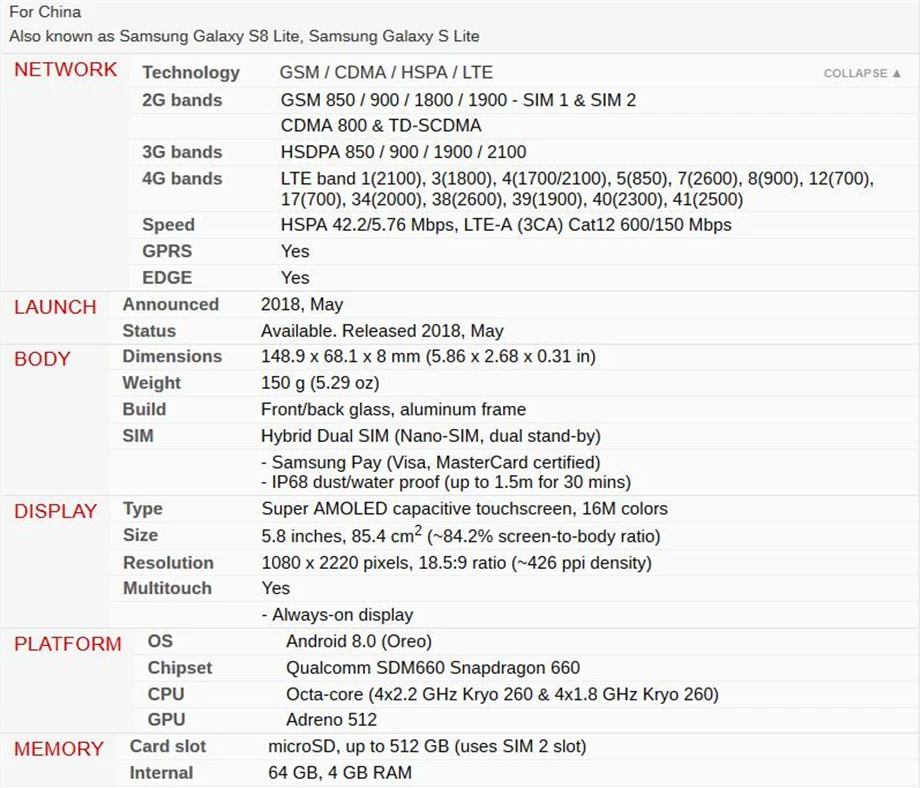Click the Build spec label

pos(144,409)
